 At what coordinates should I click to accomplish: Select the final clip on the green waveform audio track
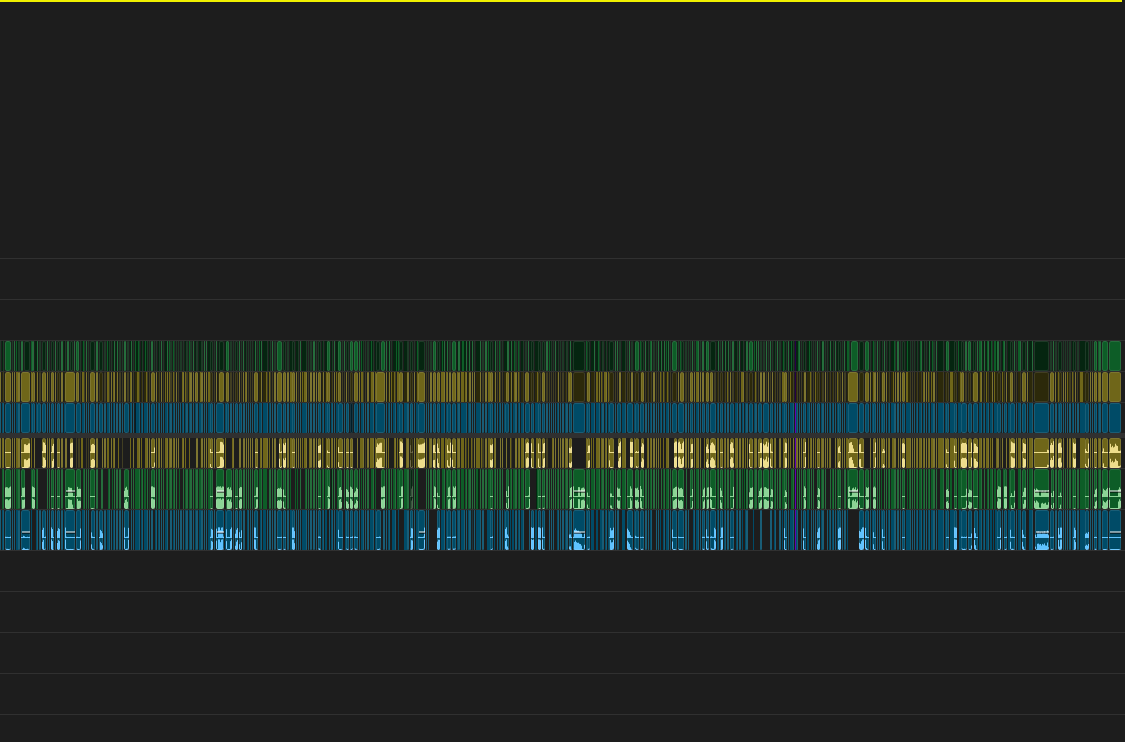1115,489
